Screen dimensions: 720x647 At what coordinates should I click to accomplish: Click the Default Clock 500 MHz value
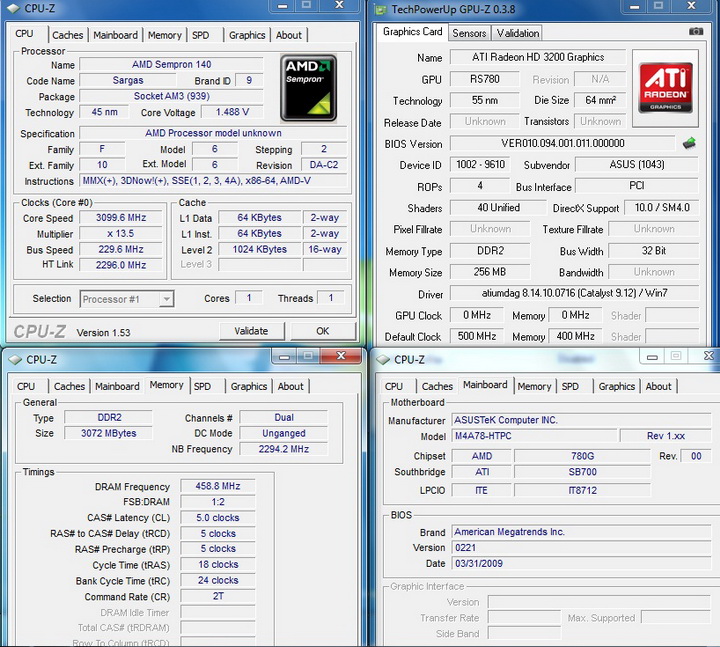(477, 336)
